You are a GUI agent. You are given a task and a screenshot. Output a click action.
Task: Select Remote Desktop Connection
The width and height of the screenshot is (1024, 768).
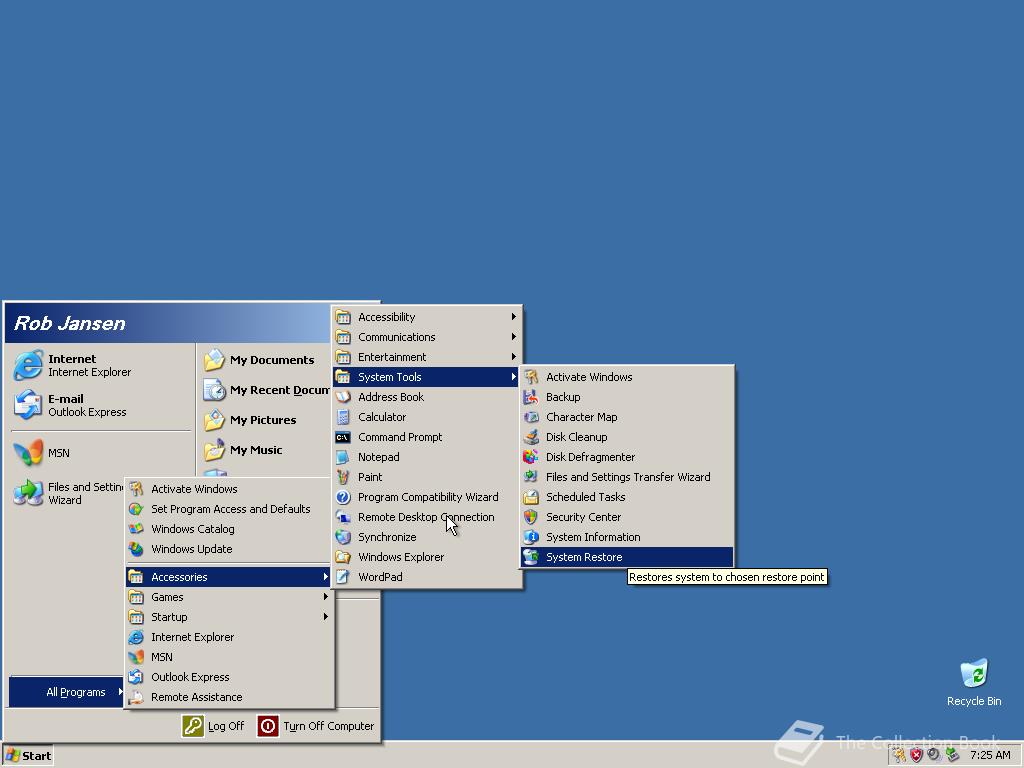click(426, 517)
